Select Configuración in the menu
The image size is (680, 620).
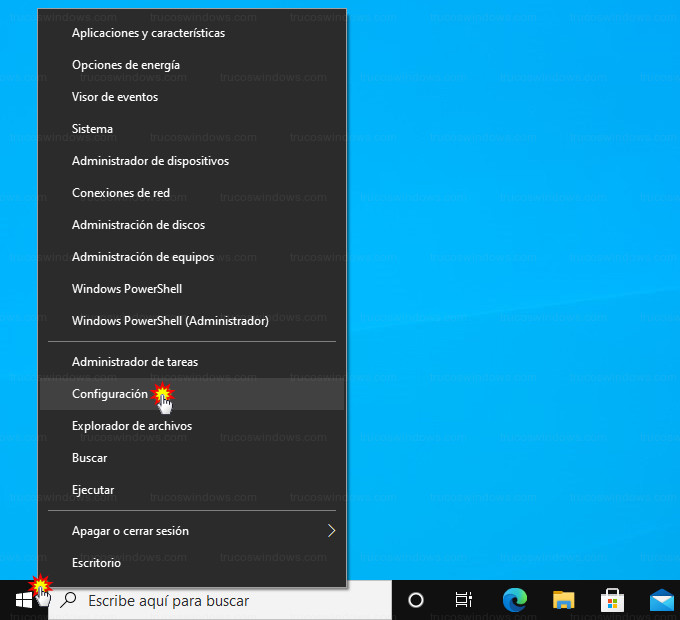click(192, 394)
